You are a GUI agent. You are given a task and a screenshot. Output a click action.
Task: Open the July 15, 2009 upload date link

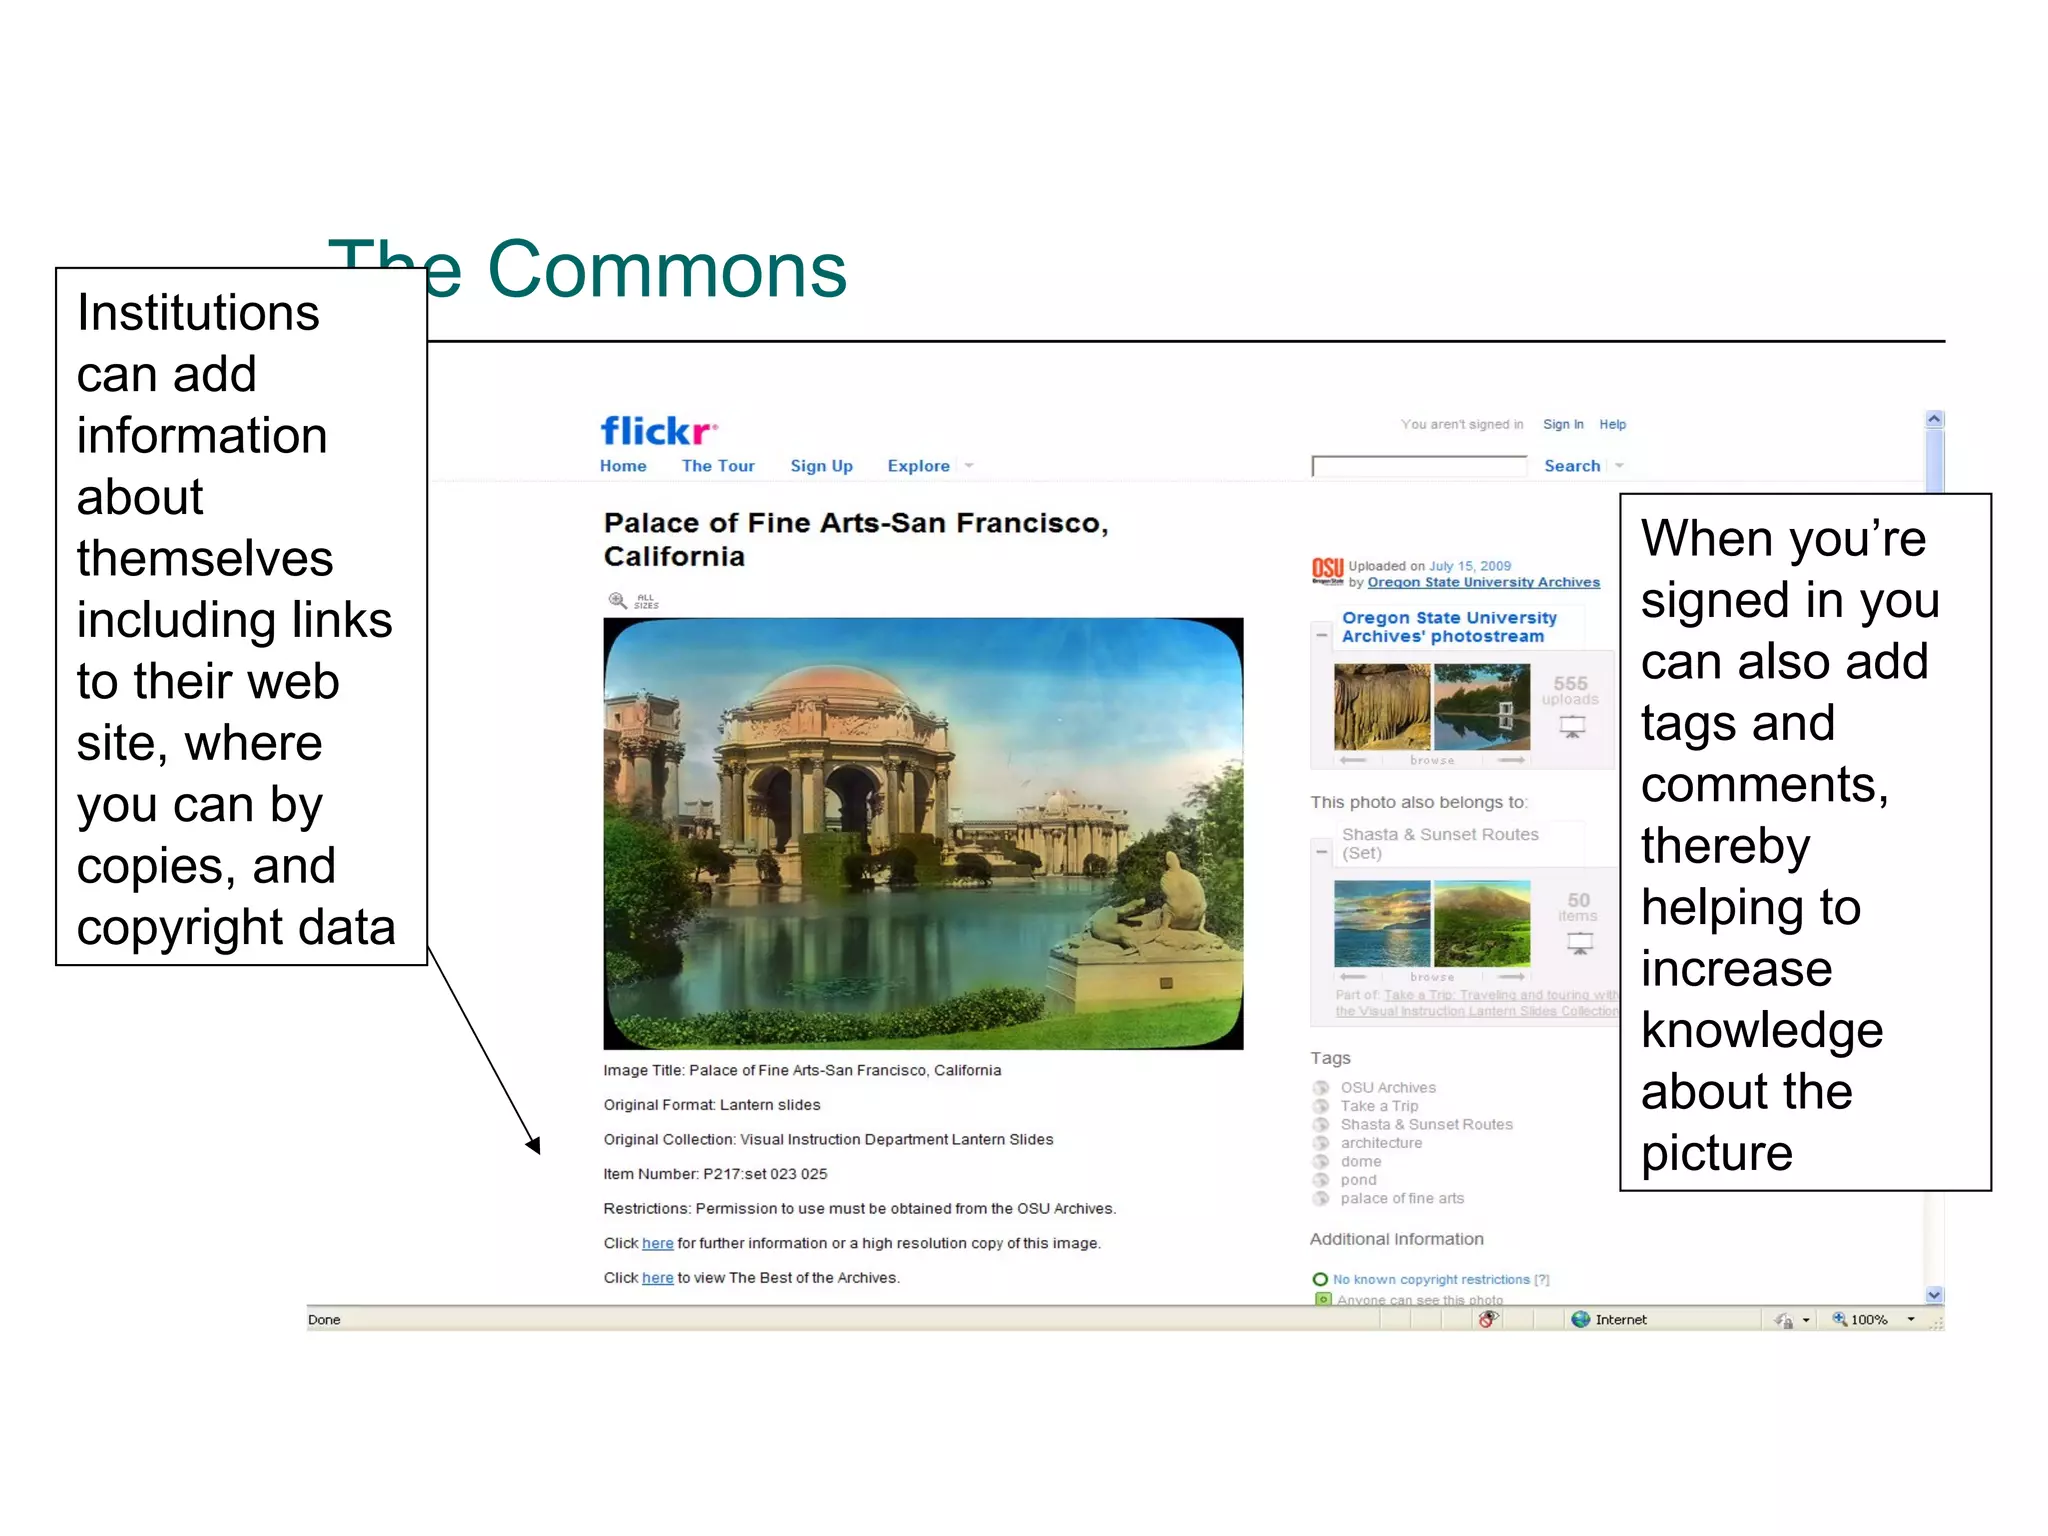pyautogui.click(x=1470, y=566)
